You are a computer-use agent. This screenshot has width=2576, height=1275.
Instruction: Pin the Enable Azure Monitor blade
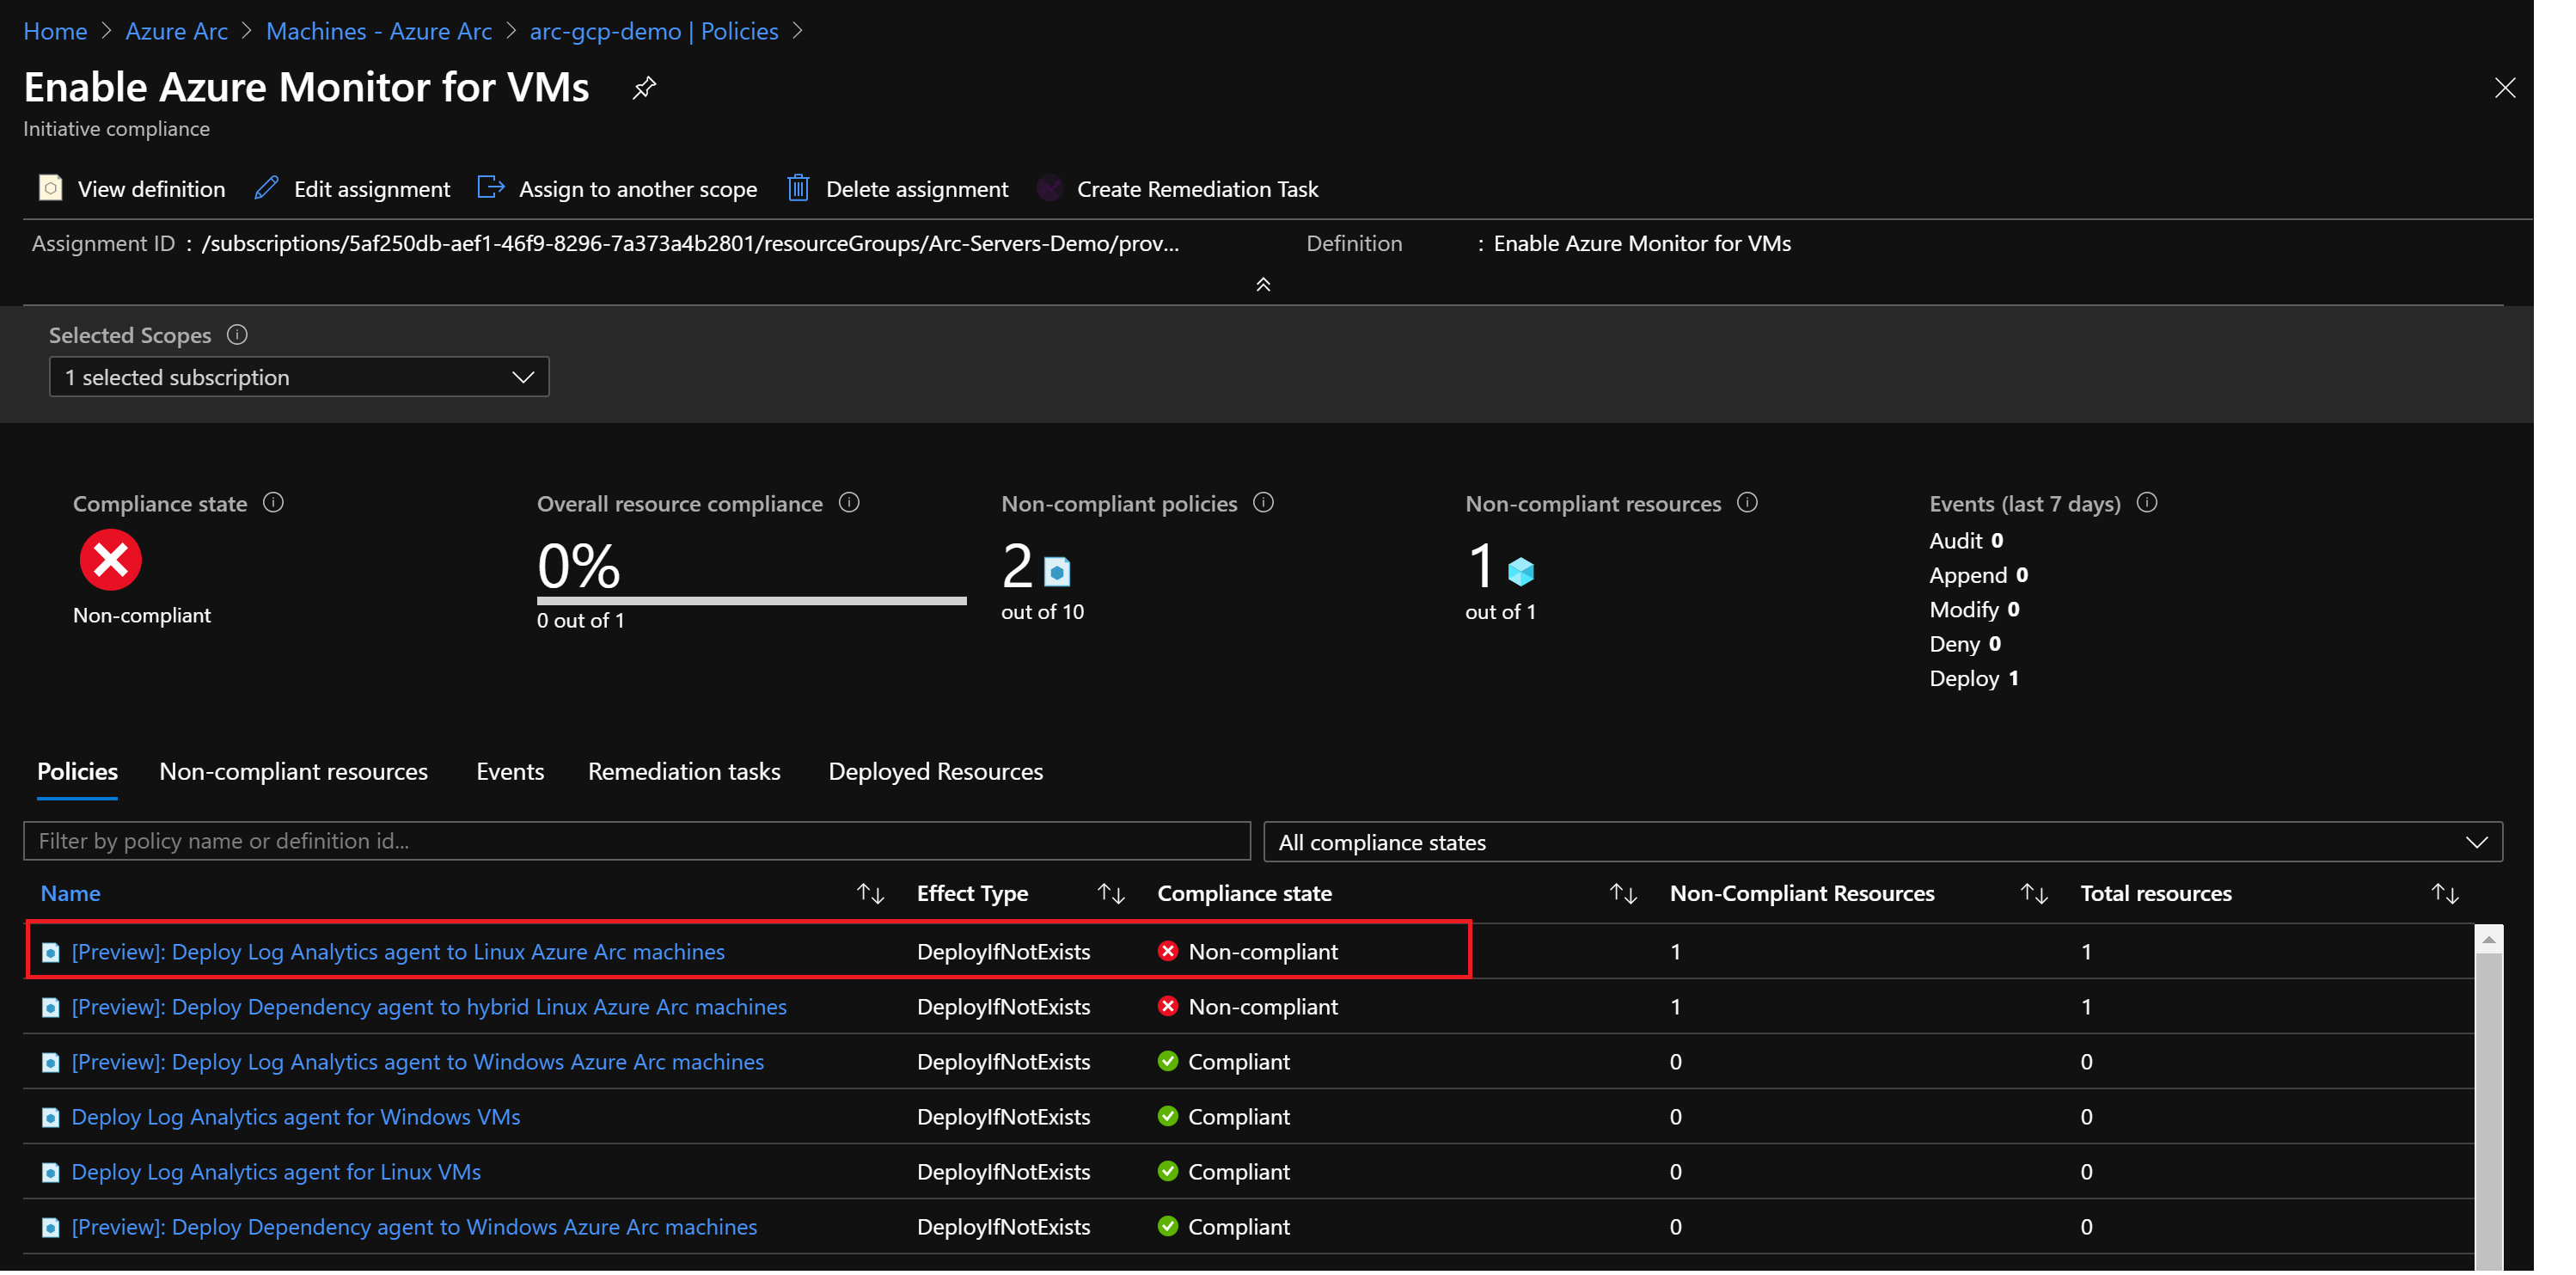(644, 88)
